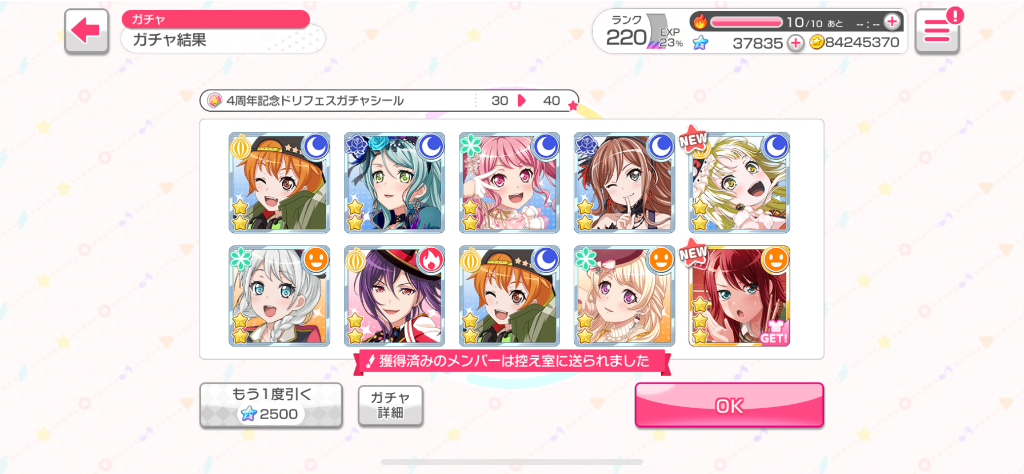Image resolution: width=1024 pixels, height=474 pixels.
Task: Open the hamburger menu with notification badge
Action: click(937, 31)
